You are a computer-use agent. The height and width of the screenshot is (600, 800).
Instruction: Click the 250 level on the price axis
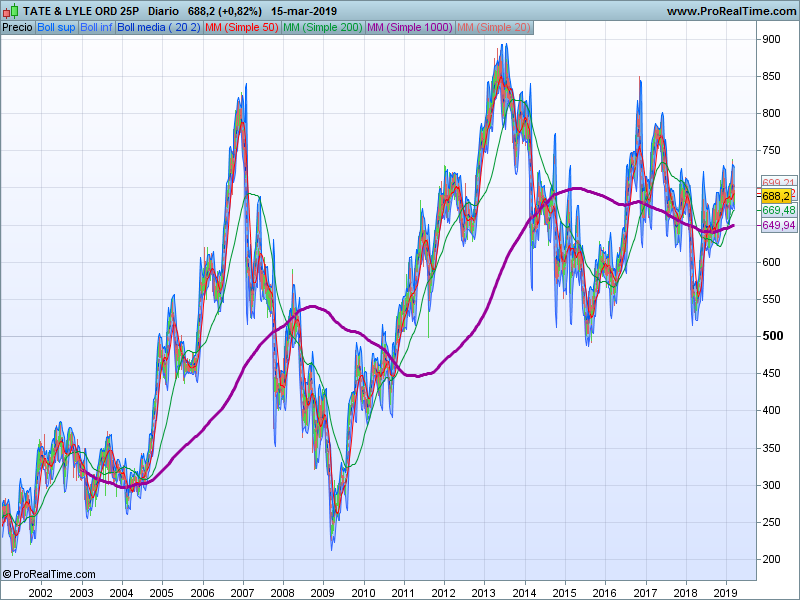click(771, 522)
